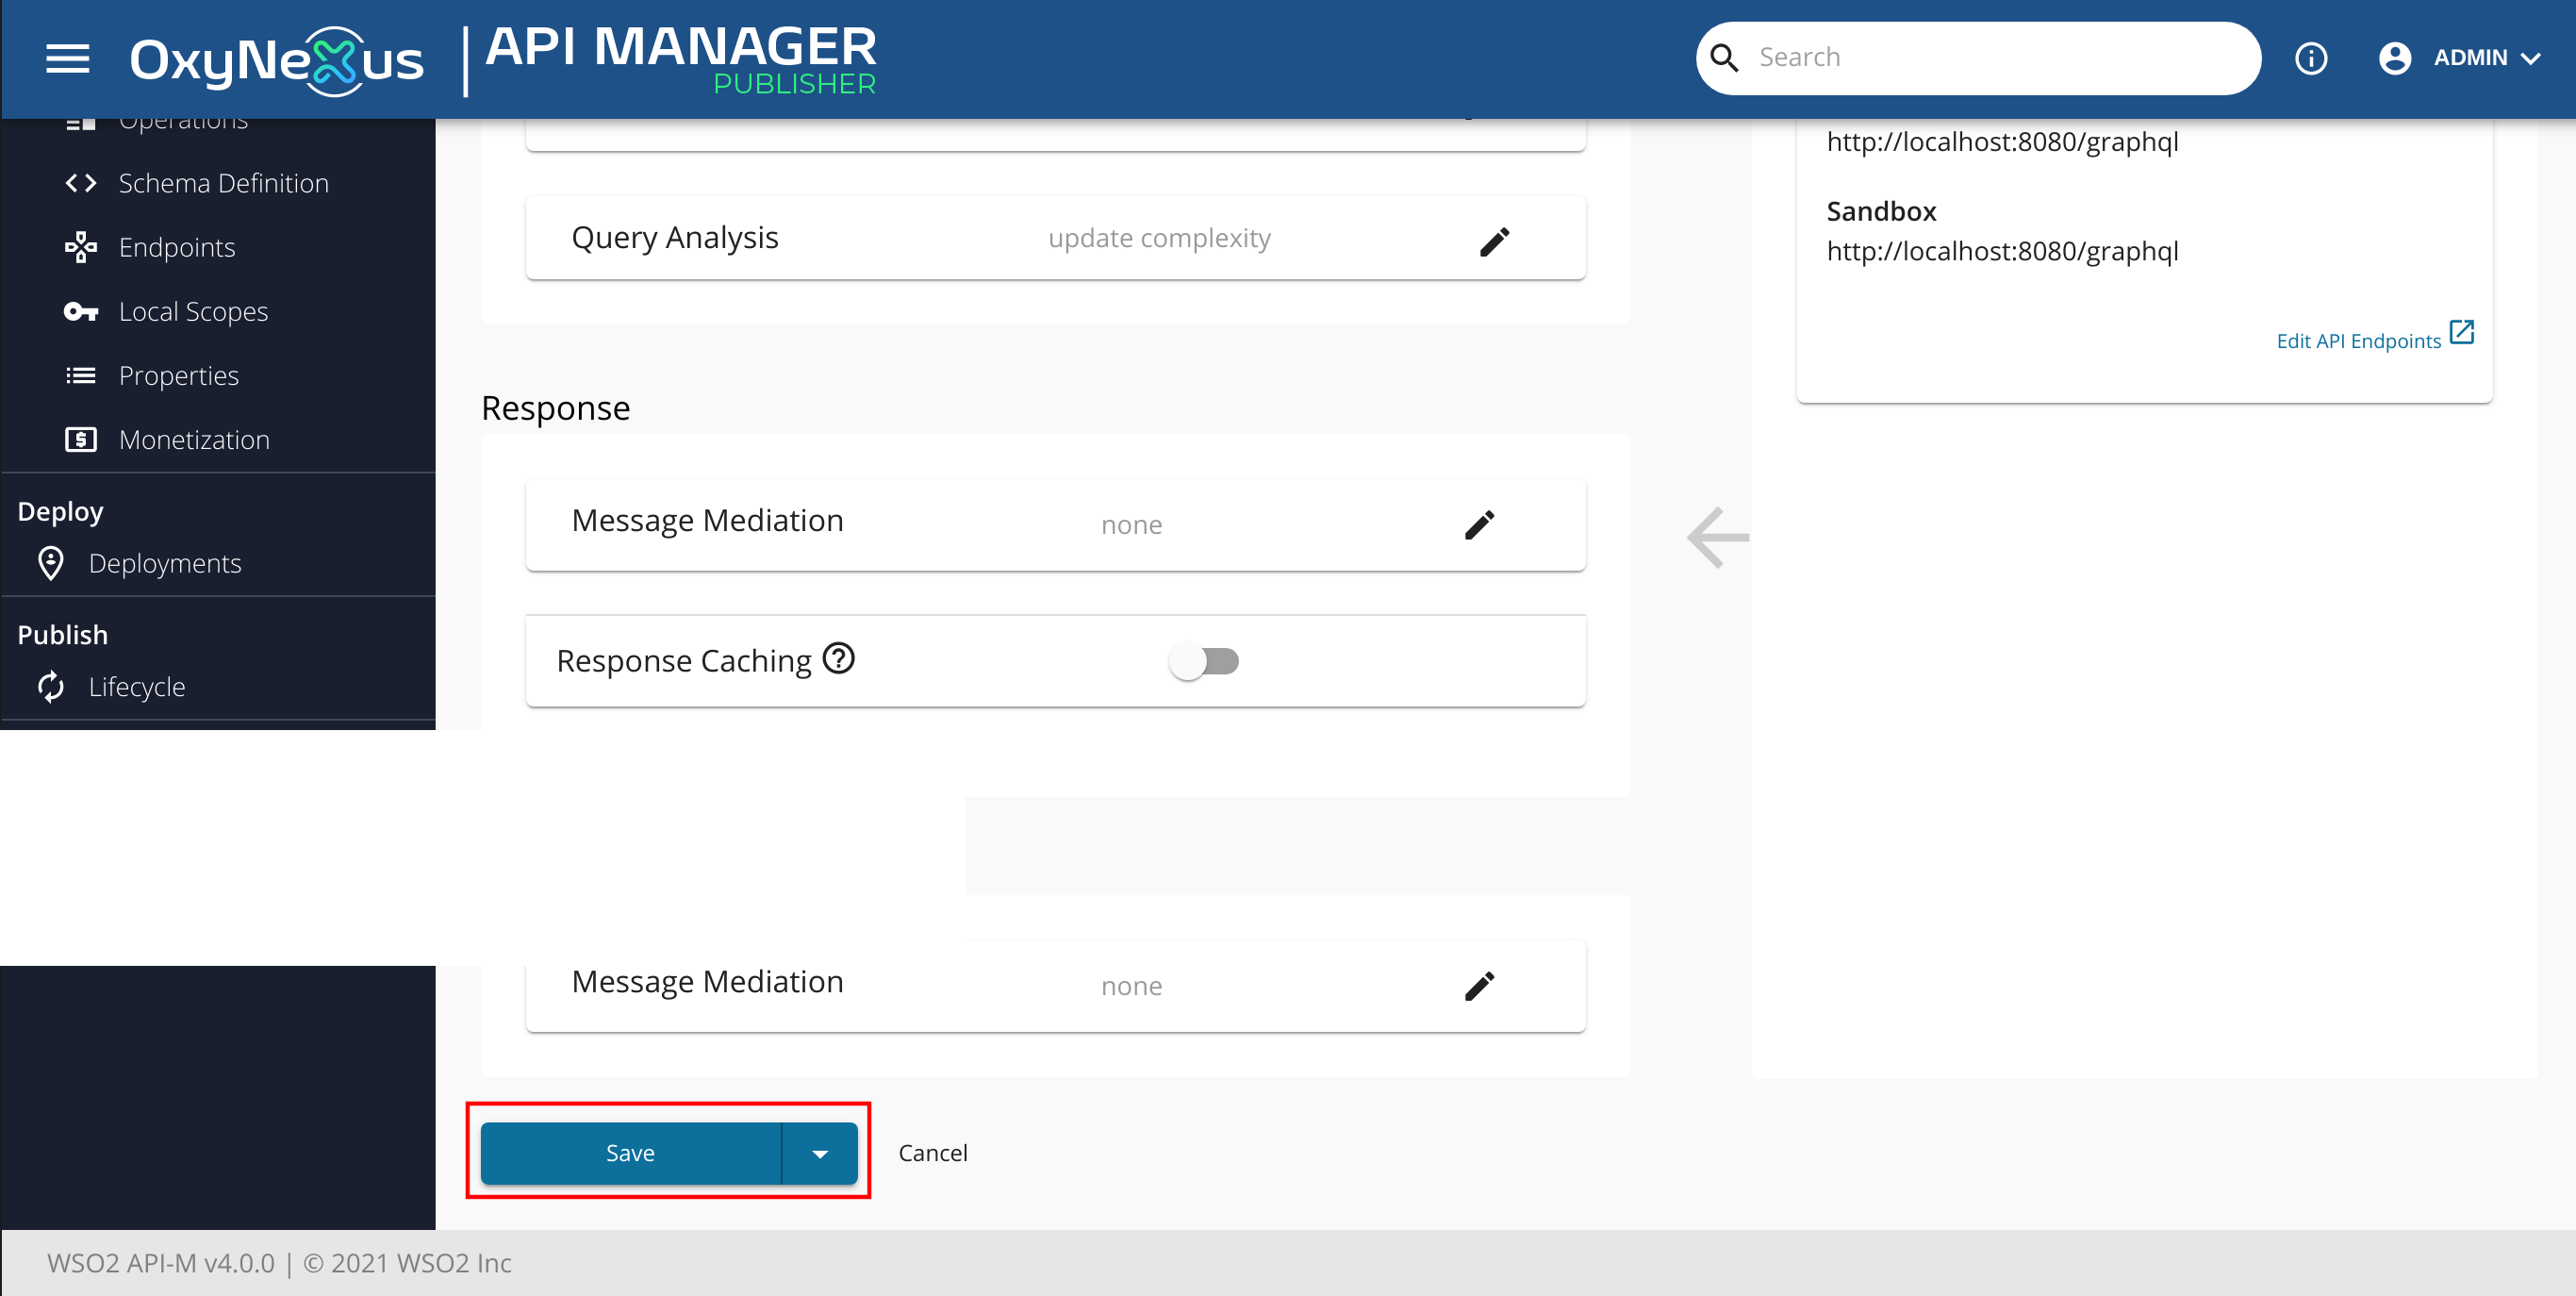2576x1296 pixels.
Task: Click 'none' value in upper Message Mediation
Action: coord(1131,525)
